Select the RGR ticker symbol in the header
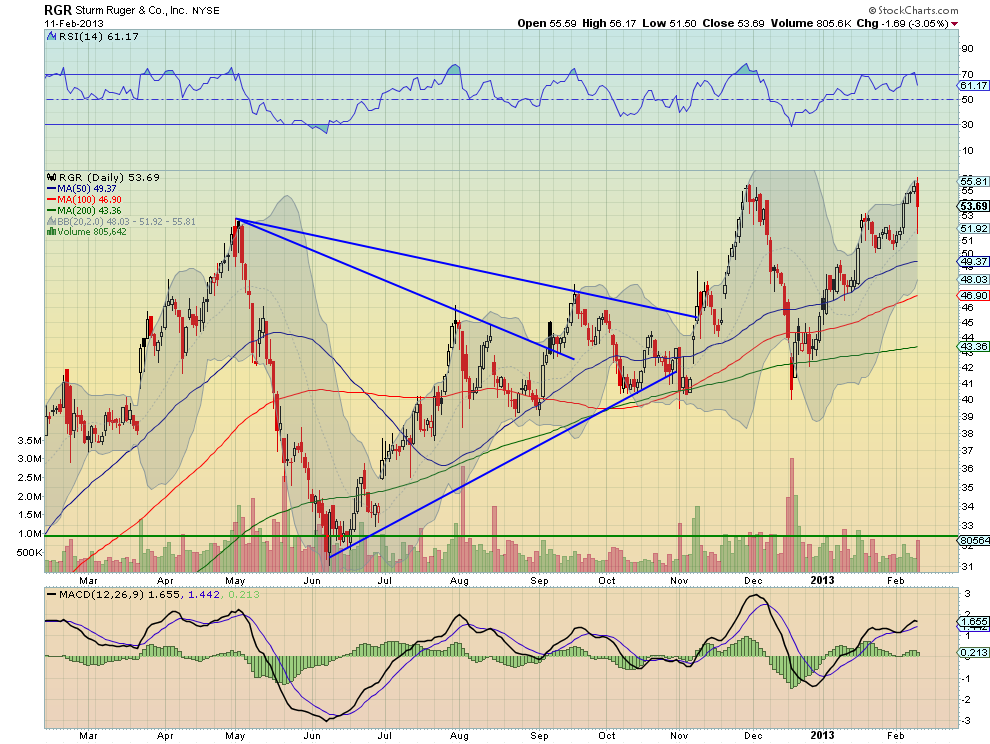 (58, 10)
